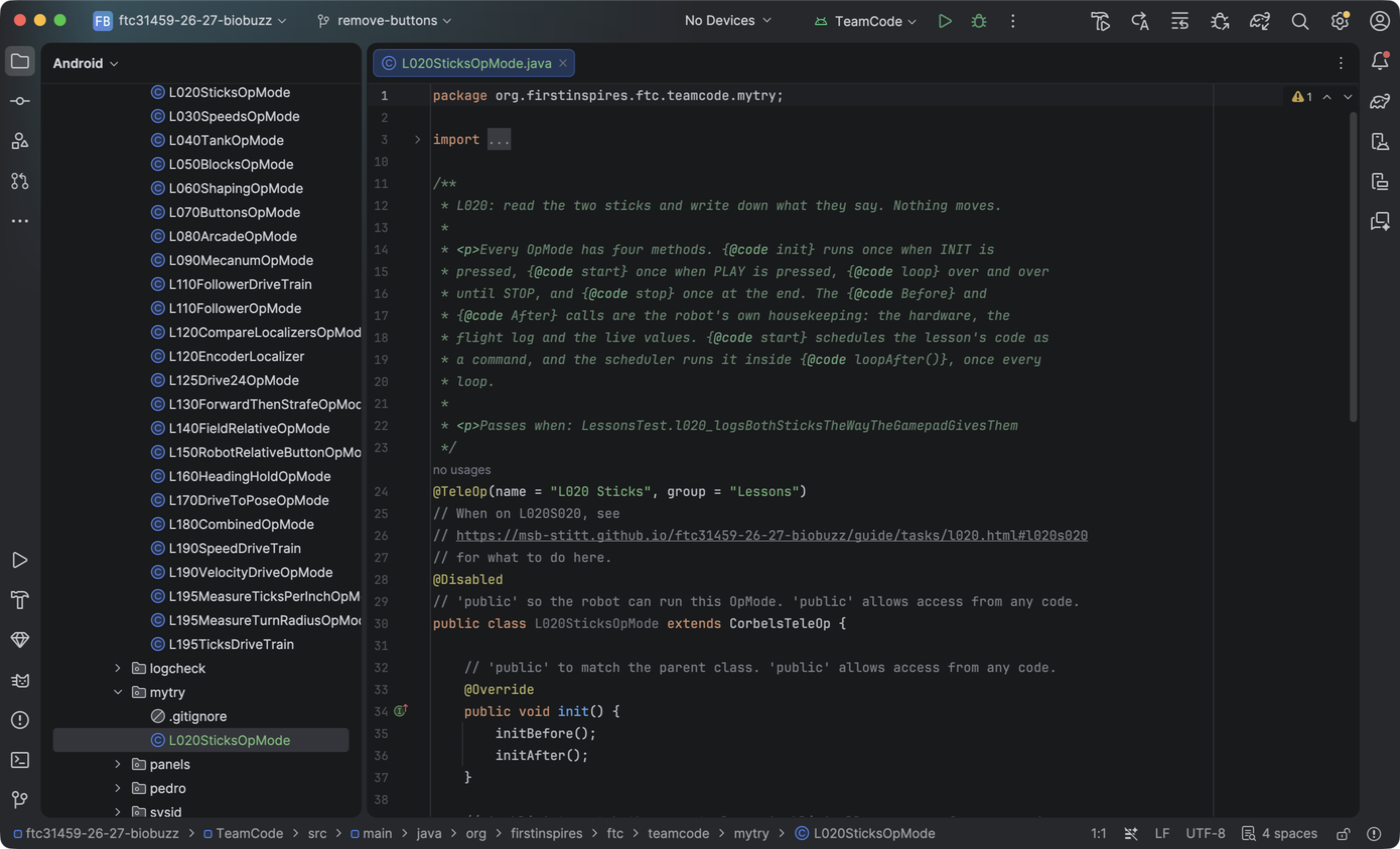Image resolution: width=1400 pixels, height=849 pixels.
Task: Open the remove-buttons branch dropdown
Action: 384,21
